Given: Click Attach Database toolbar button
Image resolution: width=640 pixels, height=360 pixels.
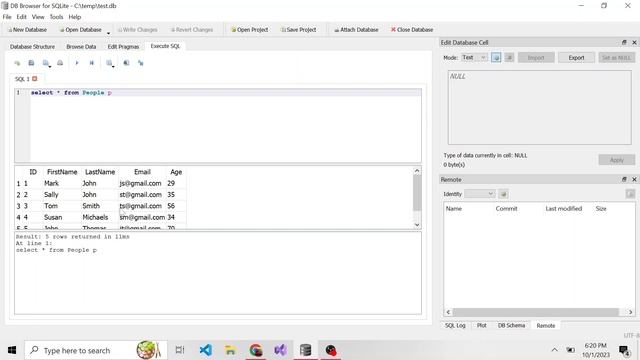Looking at the screenshot, I should click(x=356, y=30).
